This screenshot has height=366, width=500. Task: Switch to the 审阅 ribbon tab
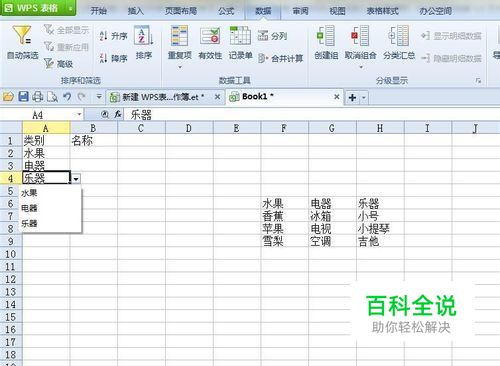[300, 11]
